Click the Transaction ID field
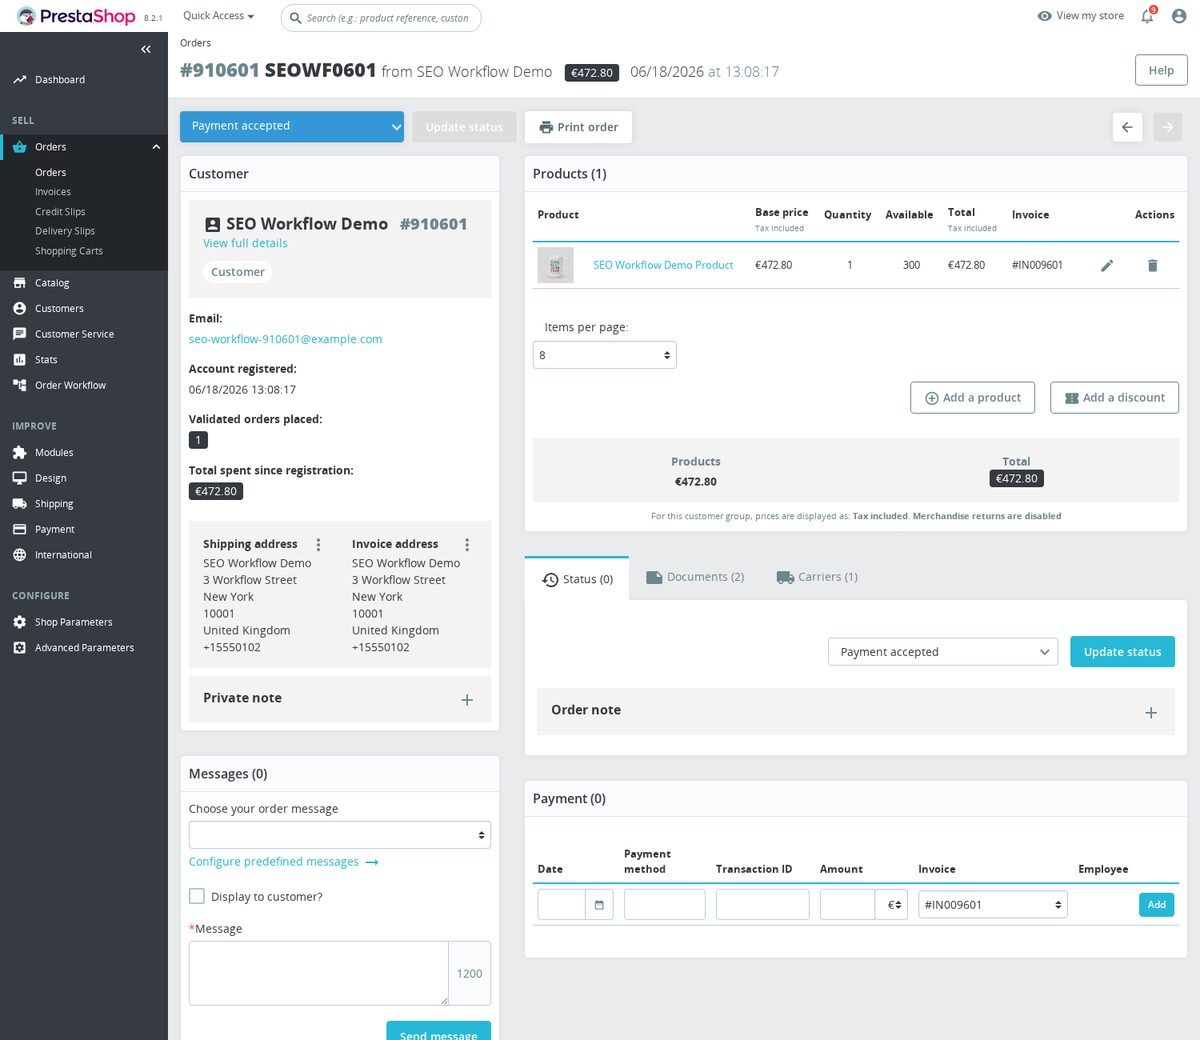This screenshot has height=1040, width=1200. point(762,905)
